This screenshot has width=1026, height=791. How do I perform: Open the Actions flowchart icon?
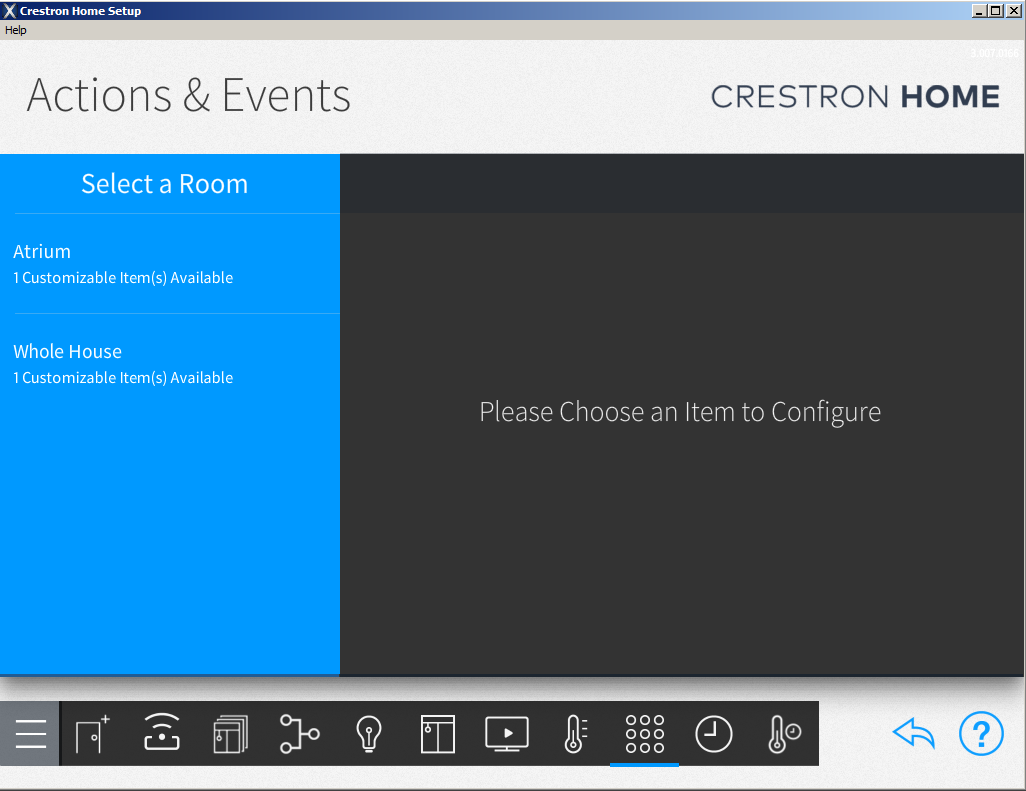[300, 733]
